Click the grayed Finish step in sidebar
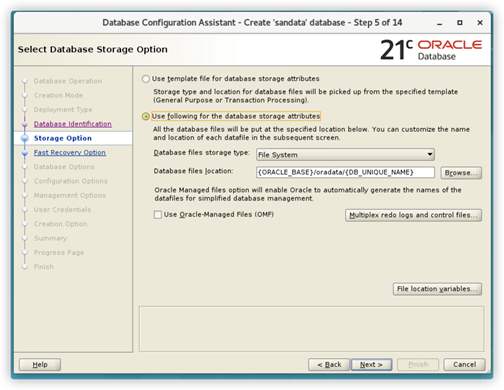Viewport: 504px width, 390px height. tap(44, 267)
